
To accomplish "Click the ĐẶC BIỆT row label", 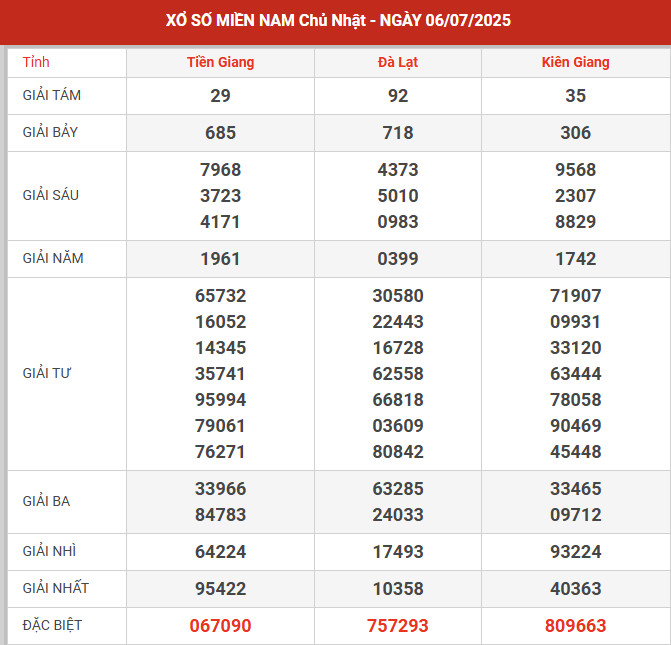I will point(52,625).
